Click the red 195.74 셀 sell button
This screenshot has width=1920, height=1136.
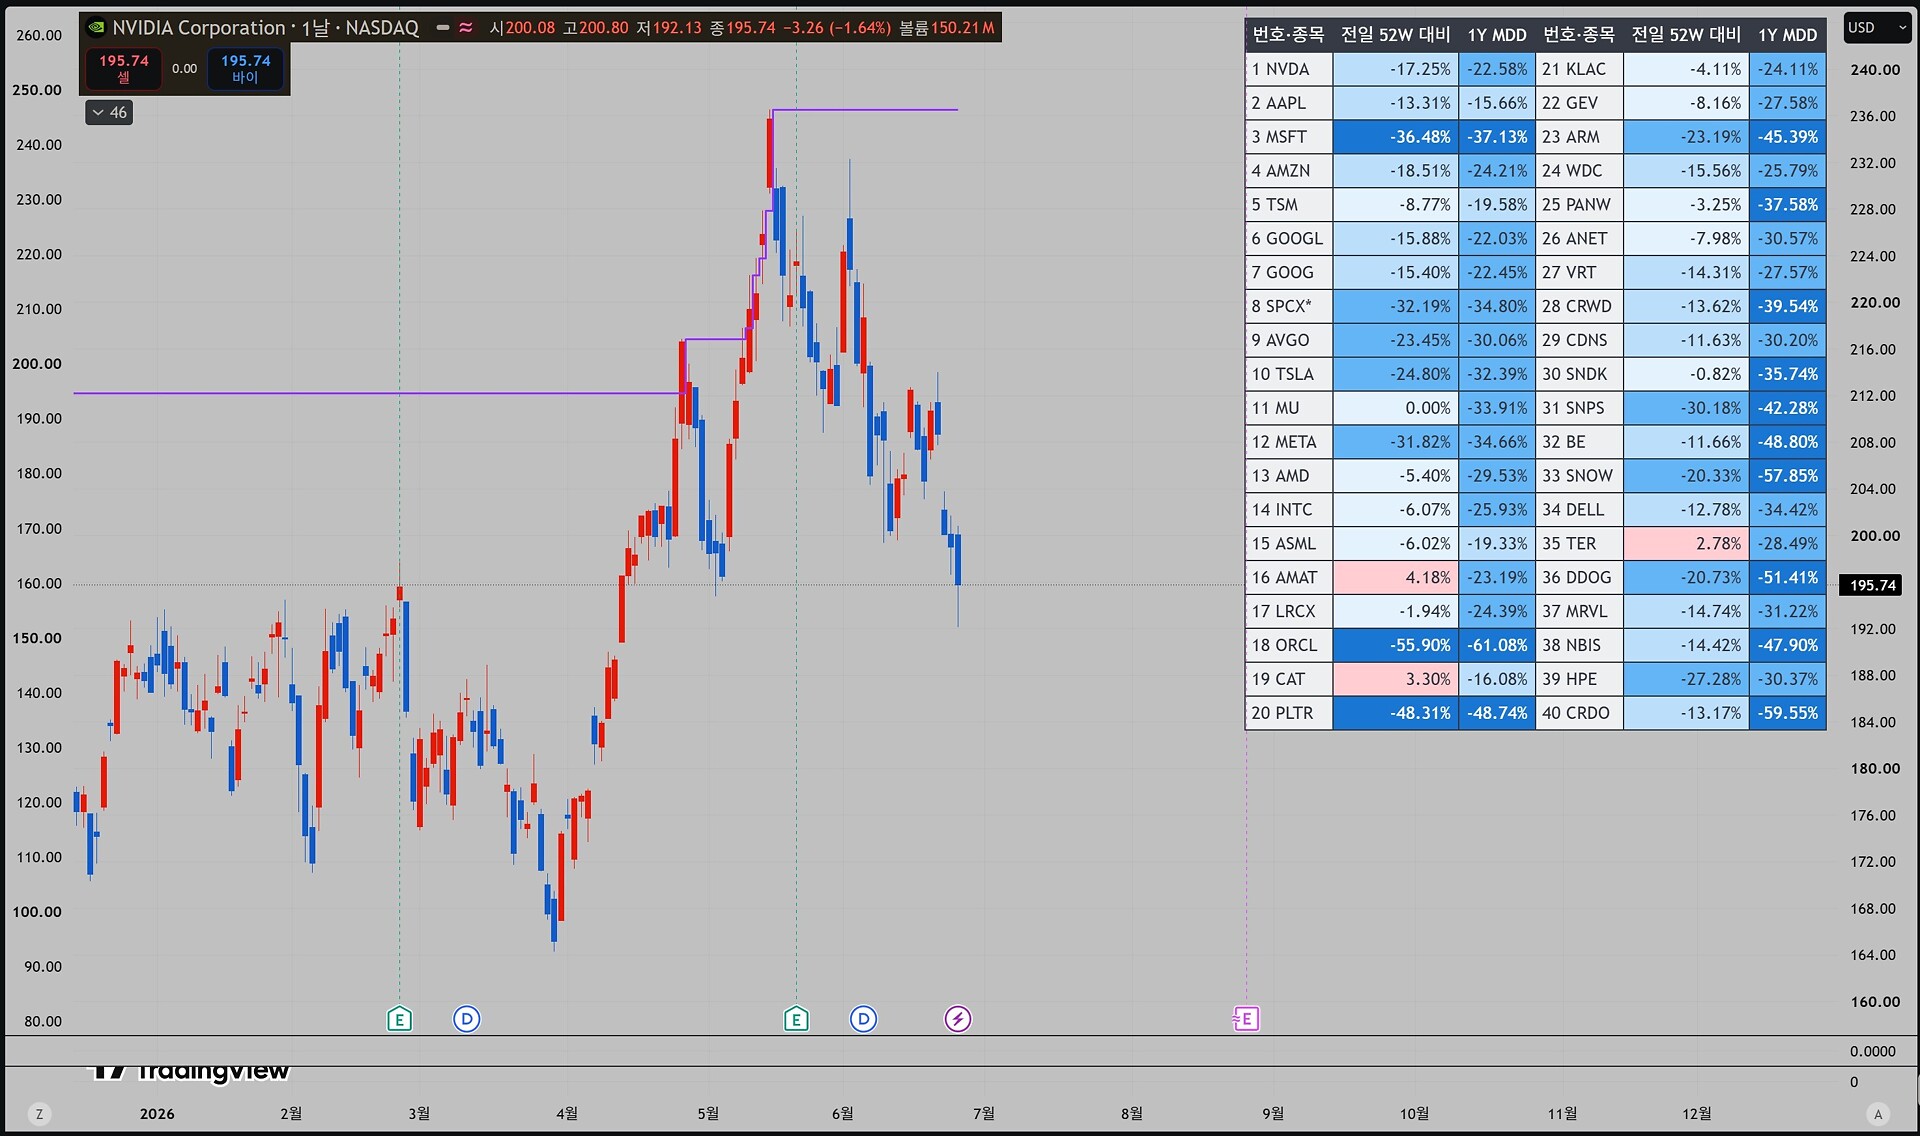pyautogui.click(x=124, y=68)
